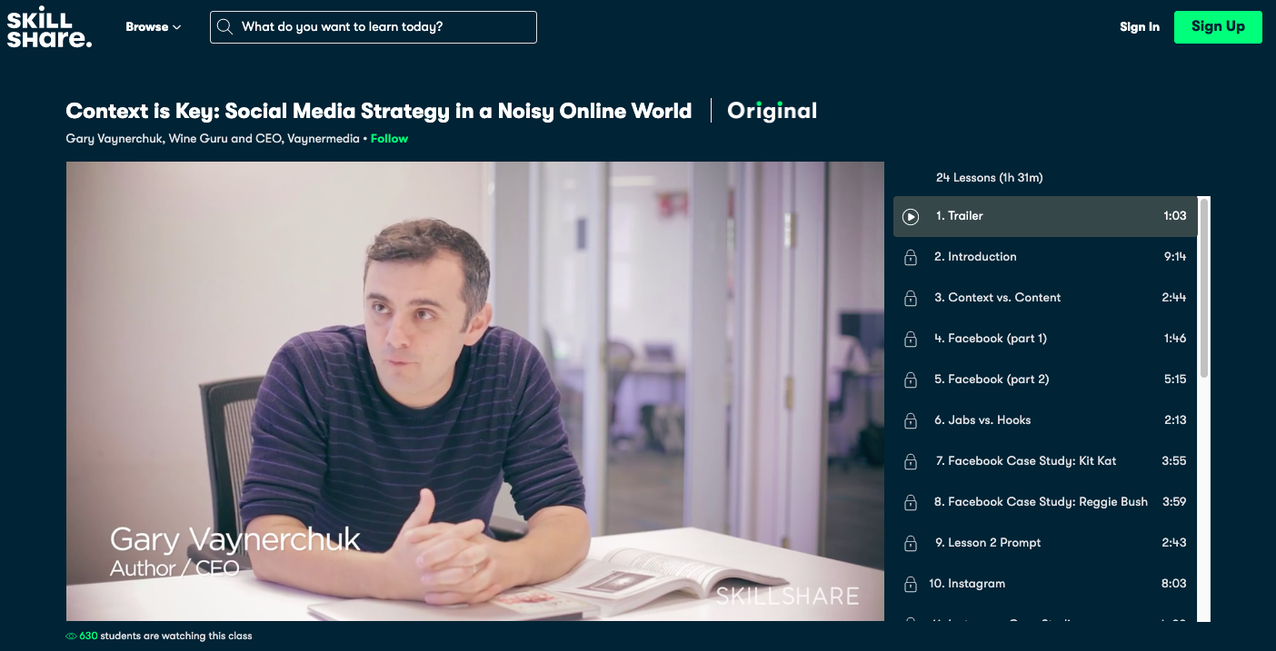Click the lock icon for Facebook (part 2)
The height and width of the screenshot is (651, 1276).
(x=910, y=380)
